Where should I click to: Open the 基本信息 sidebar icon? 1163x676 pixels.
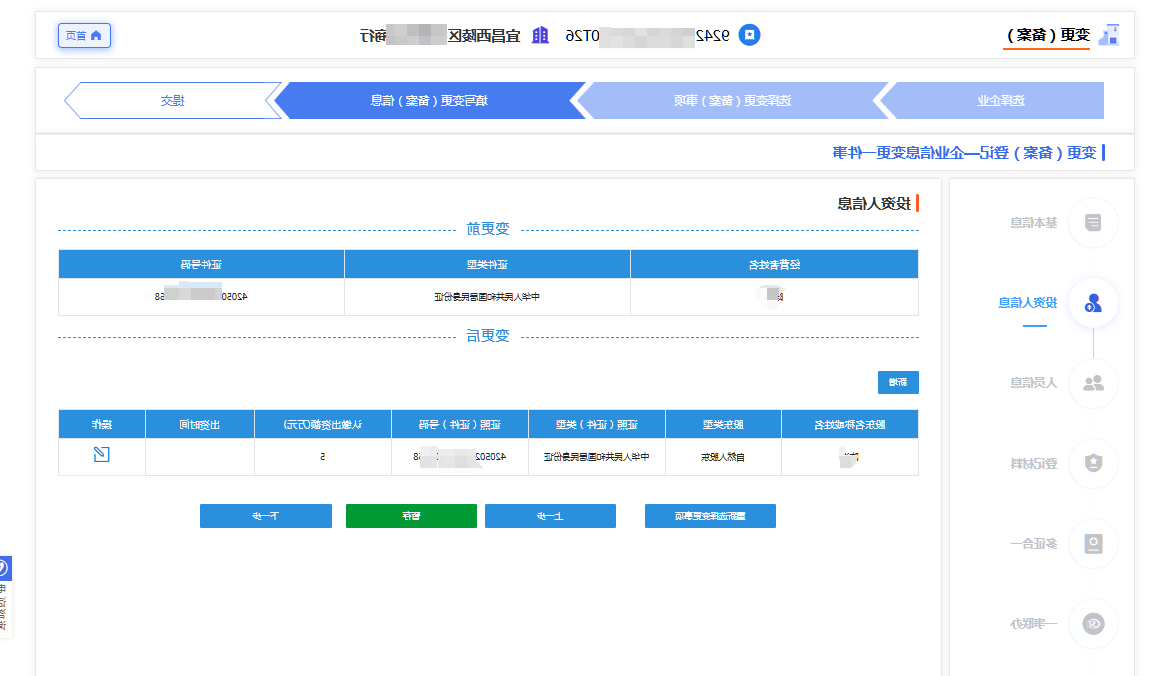[1093, 223]
